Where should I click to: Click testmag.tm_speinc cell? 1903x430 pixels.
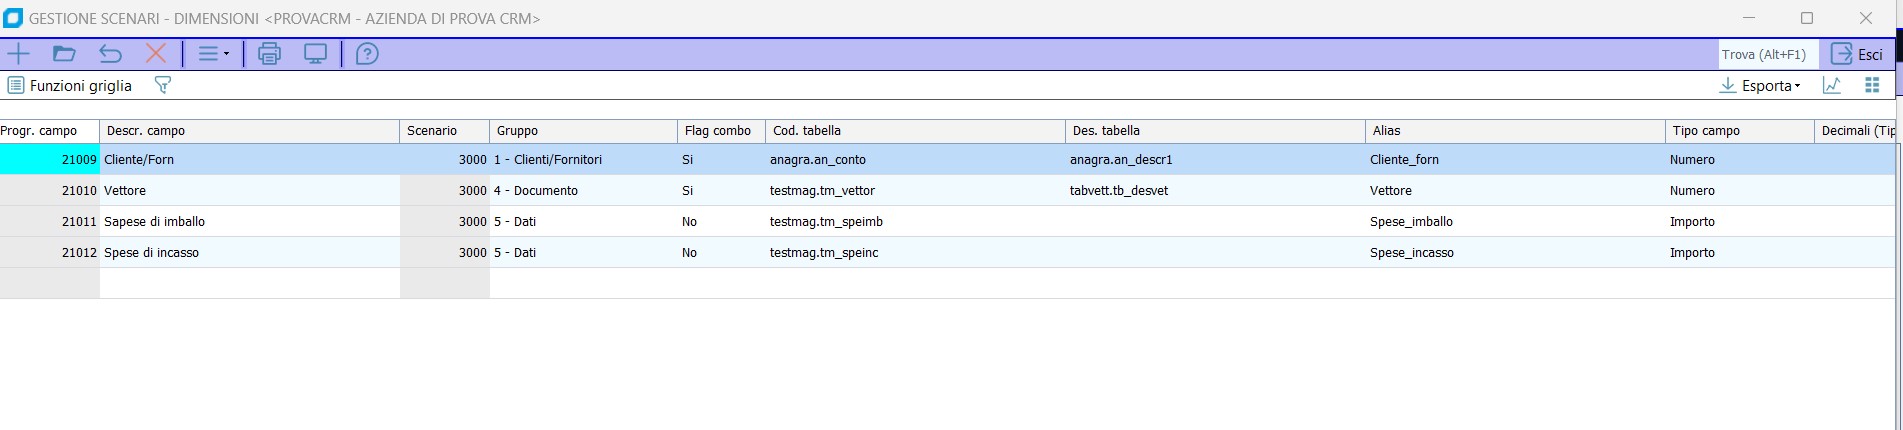(x=915, y=253)
